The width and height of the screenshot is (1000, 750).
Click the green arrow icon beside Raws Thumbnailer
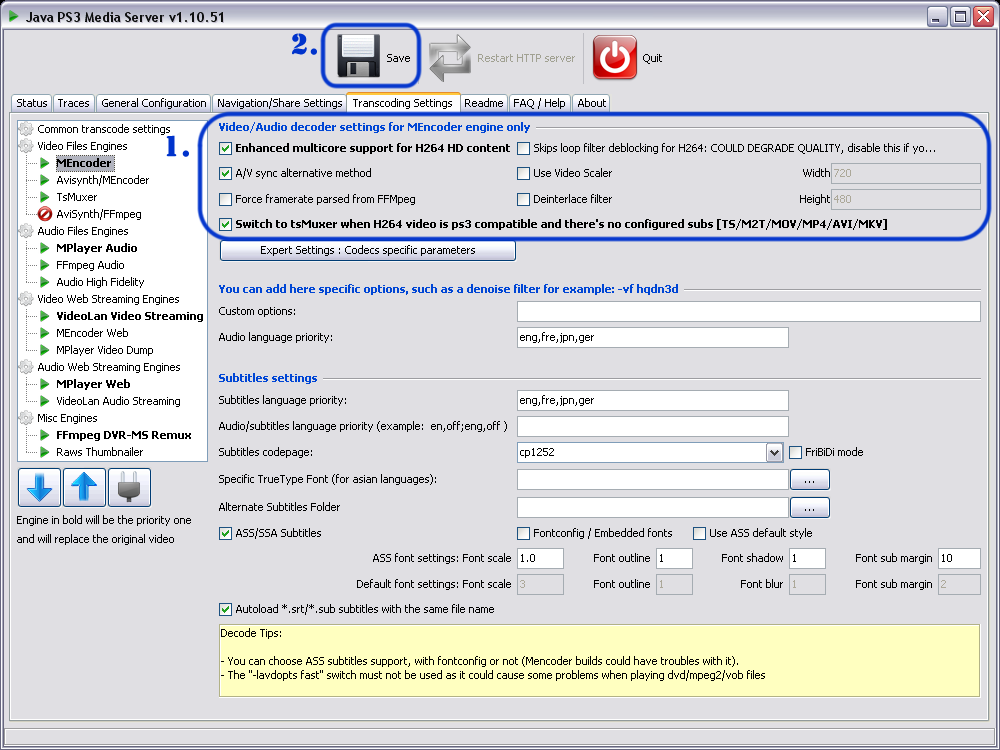(x=45, y=452)
